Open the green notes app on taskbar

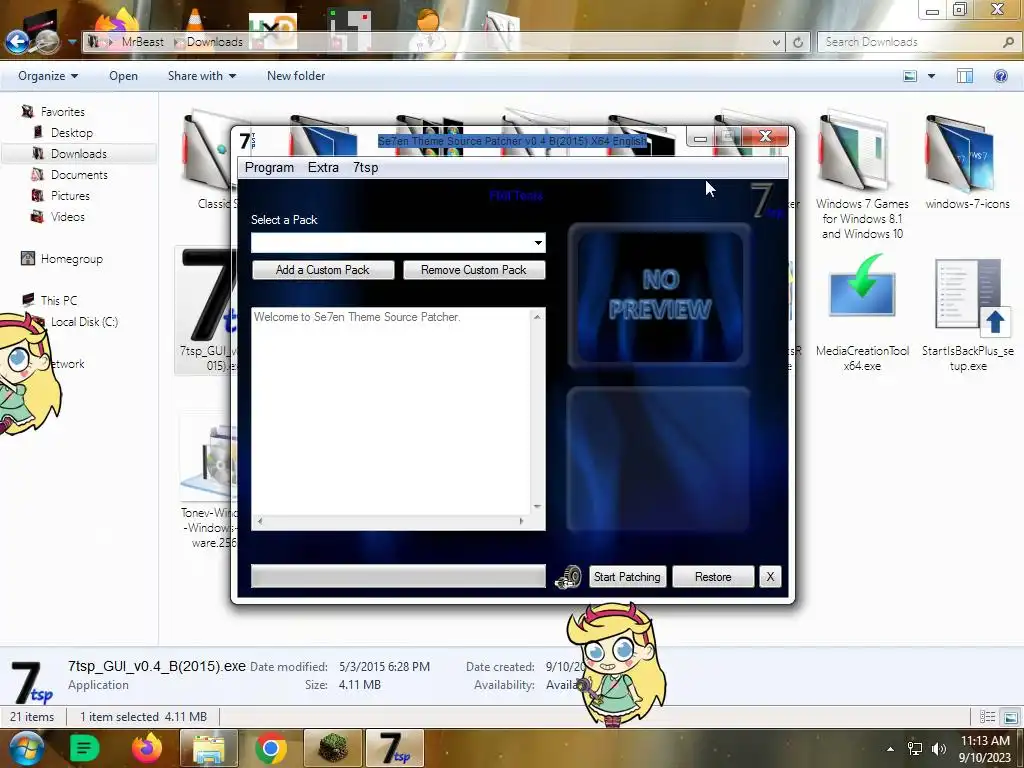point(84,748)
